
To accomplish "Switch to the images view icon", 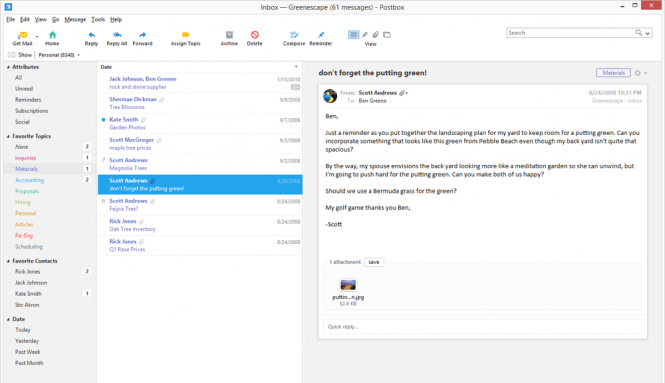I will (387, 35).
